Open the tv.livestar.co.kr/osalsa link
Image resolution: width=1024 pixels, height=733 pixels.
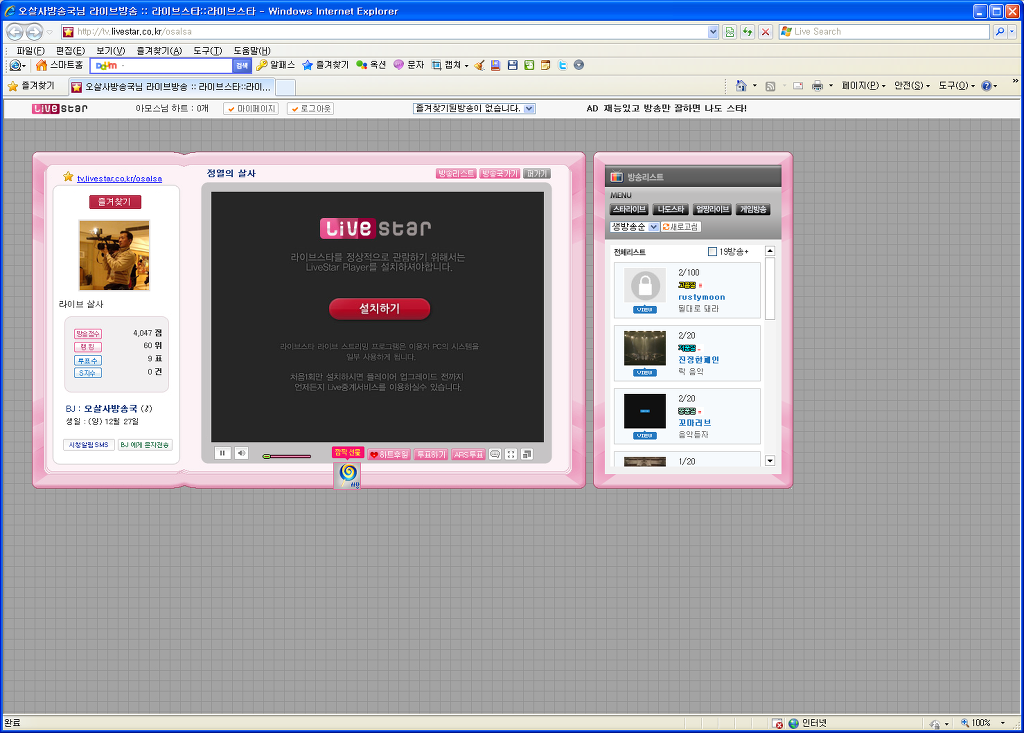pos(120,178)
